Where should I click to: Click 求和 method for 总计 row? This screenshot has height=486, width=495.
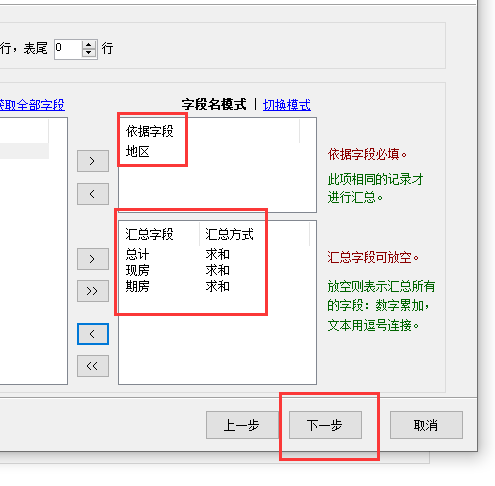pos(217,254)
